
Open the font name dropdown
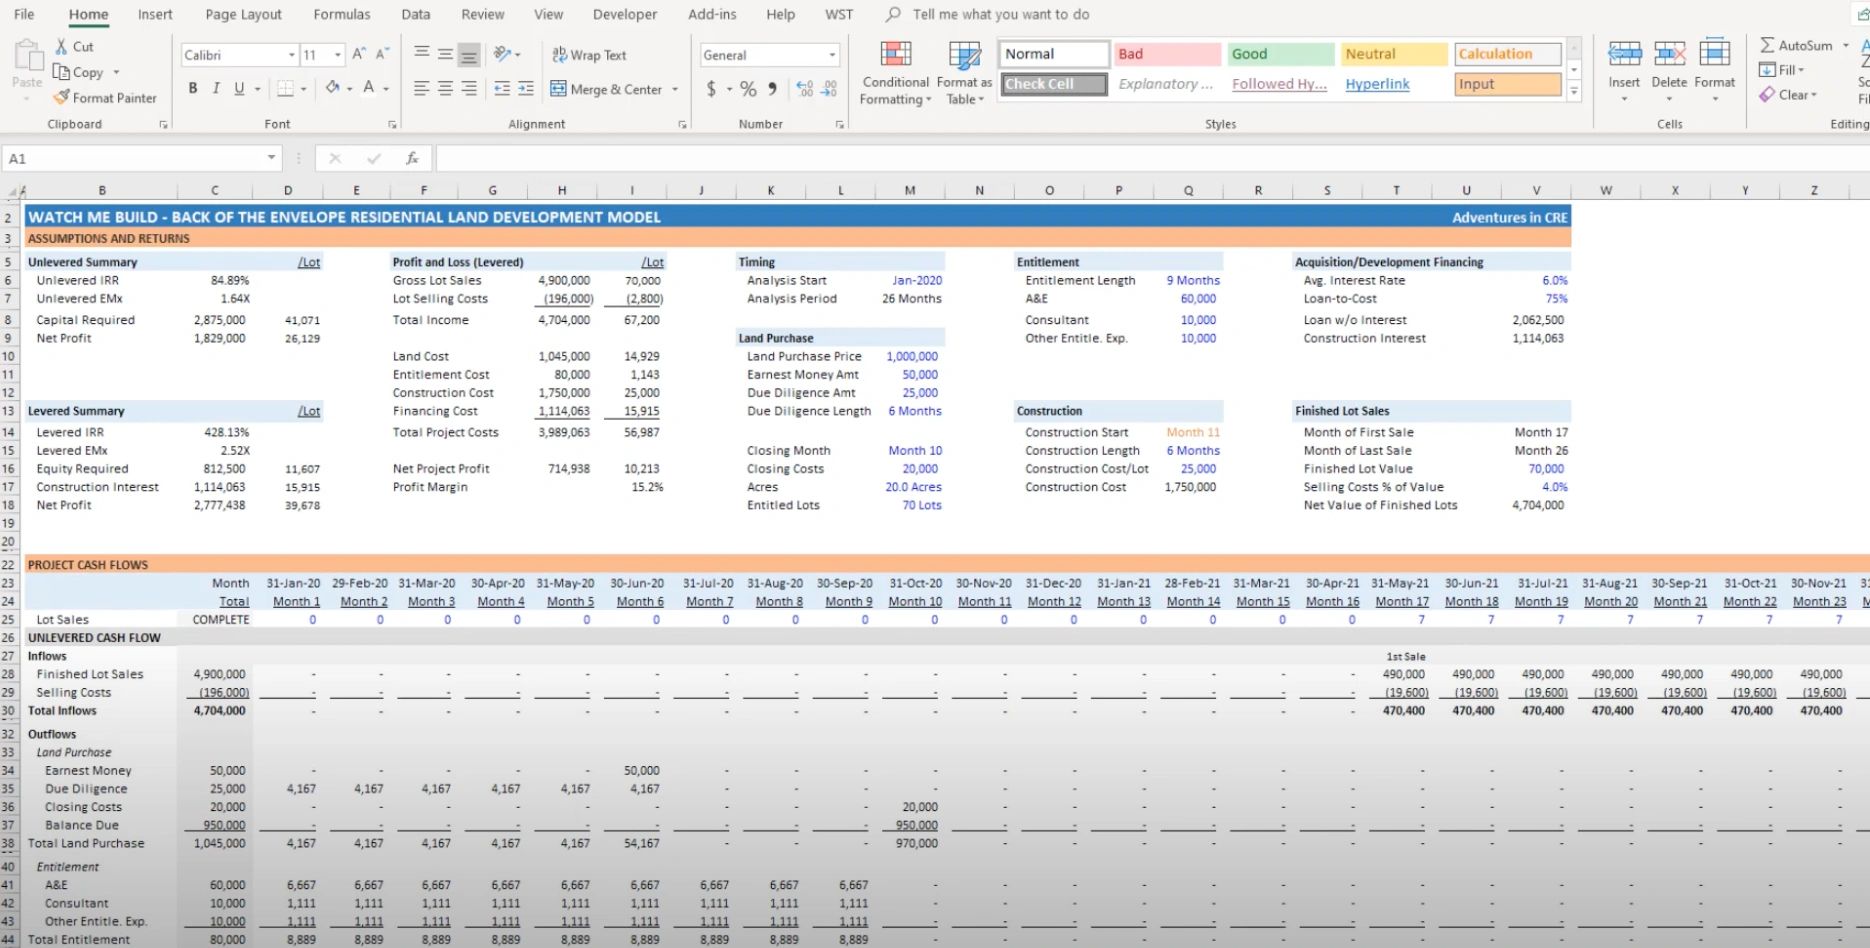pos(291,55)
